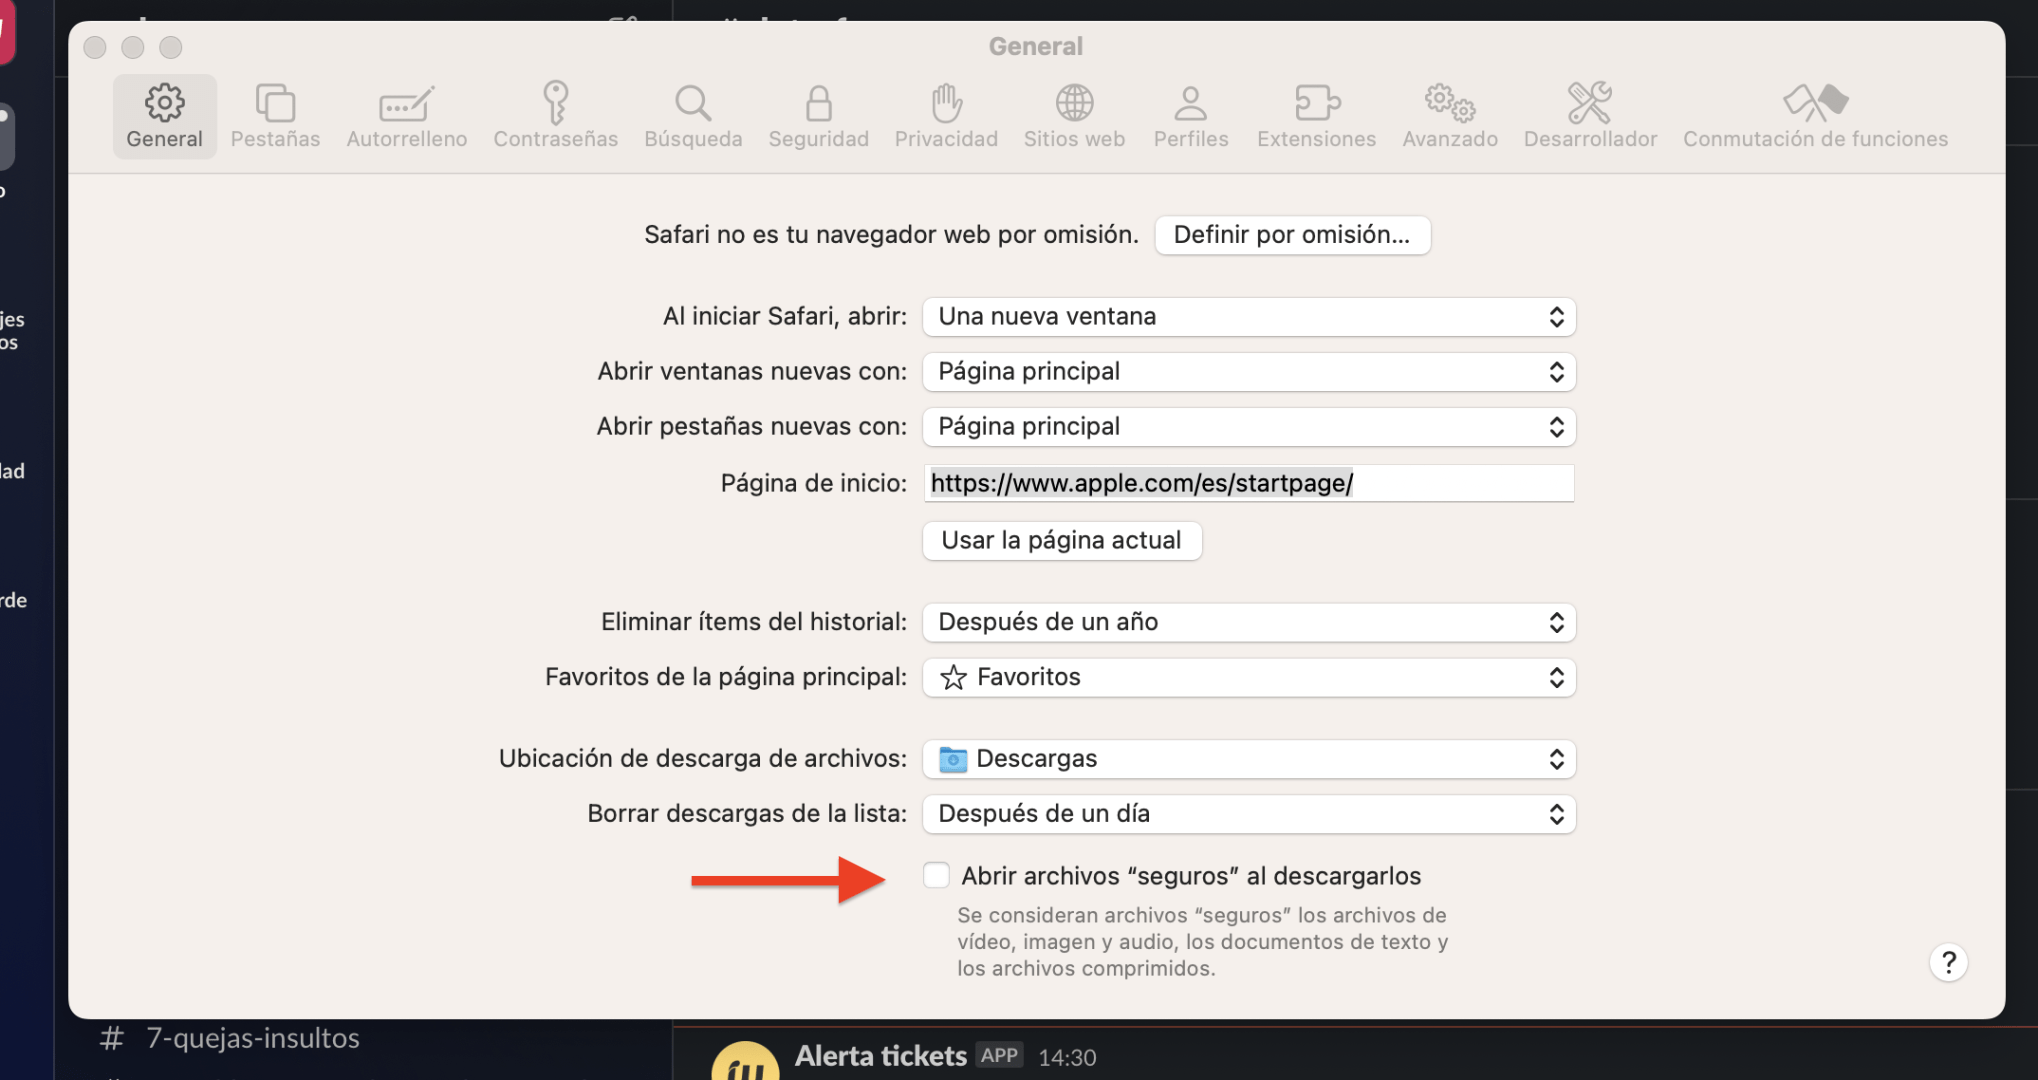Screen dimensions: 2038x1080
Task: Open the Perfiles person icon pane
Action: point(1191,117)
